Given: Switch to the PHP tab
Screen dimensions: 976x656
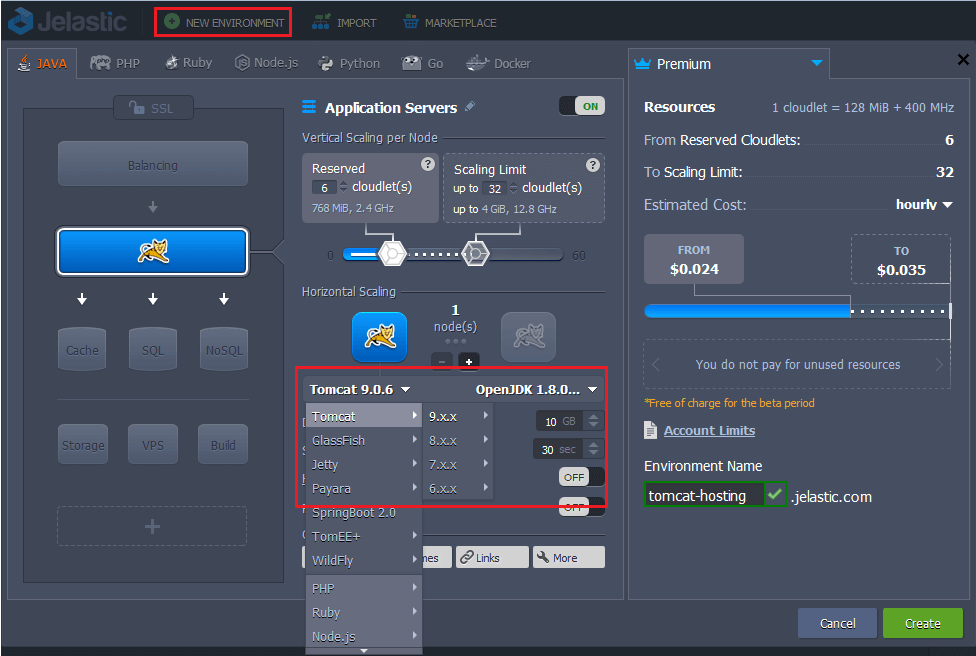Looking at the screenshot, I should (115, 63).
